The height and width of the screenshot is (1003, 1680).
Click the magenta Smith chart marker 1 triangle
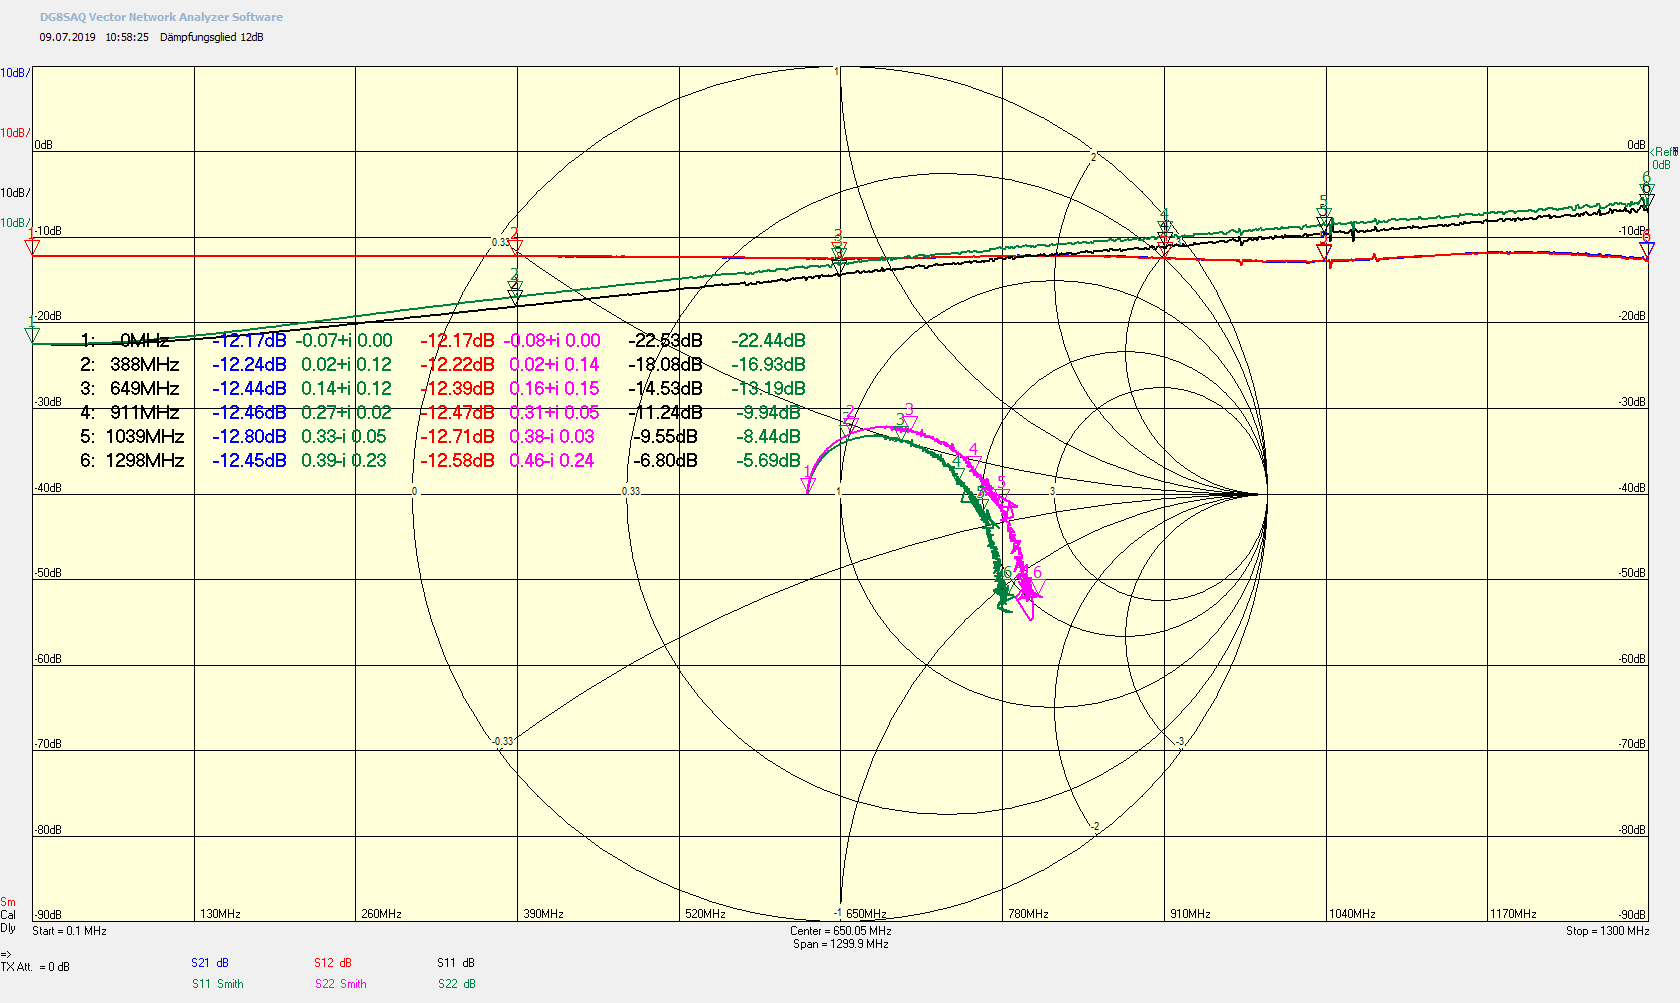pyautogui.click(x=808, y=485)
